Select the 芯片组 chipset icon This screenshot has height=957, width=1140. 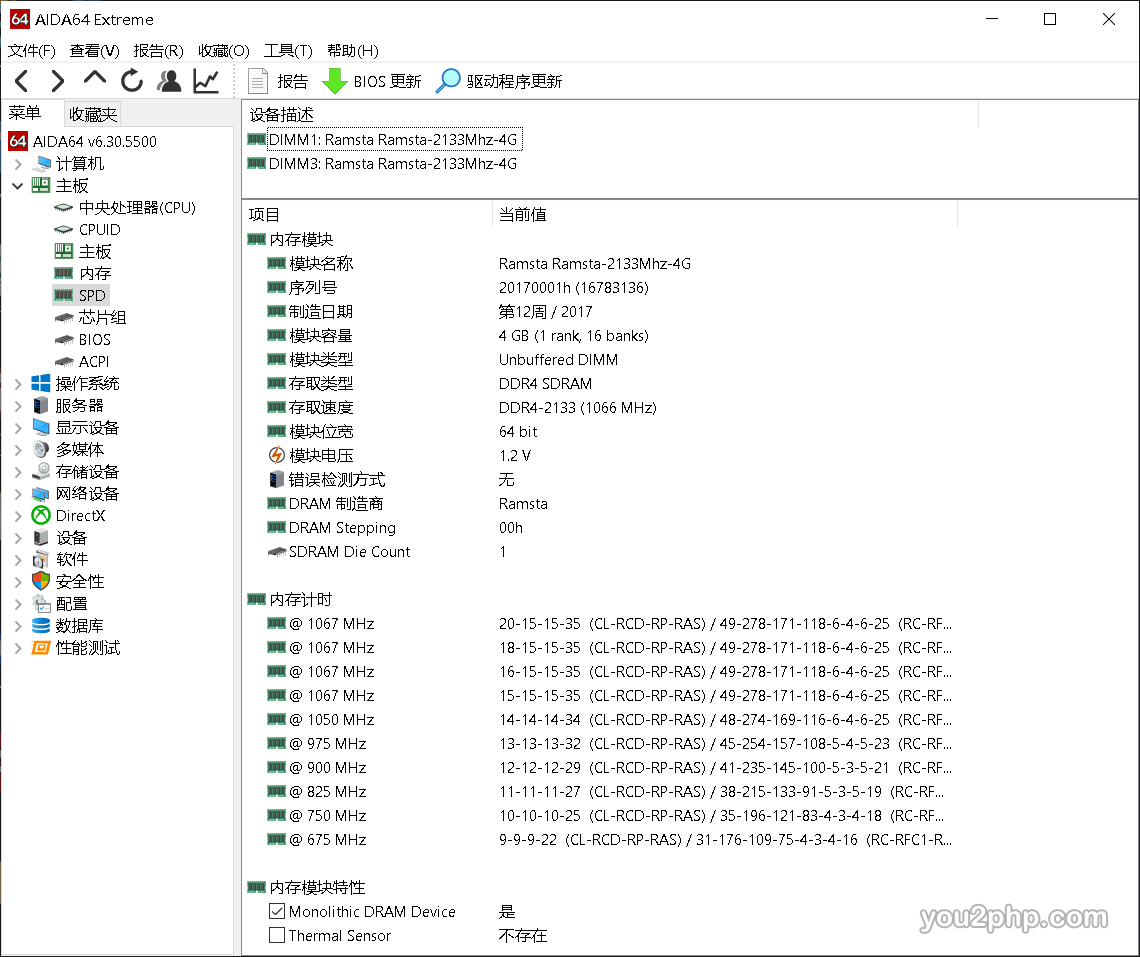[64, 318]
